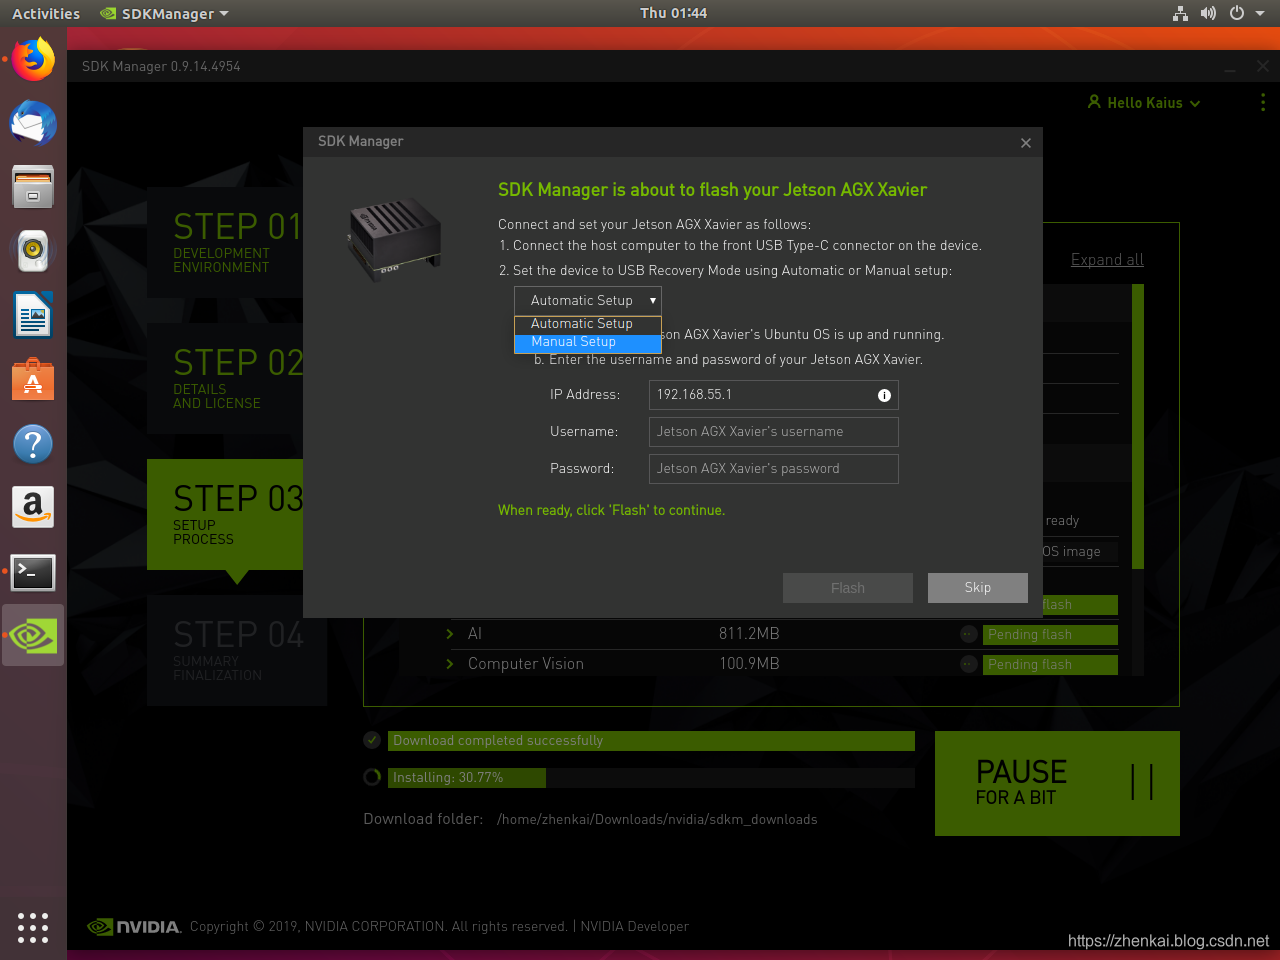Click the IP Address info icon

(884, 395)
